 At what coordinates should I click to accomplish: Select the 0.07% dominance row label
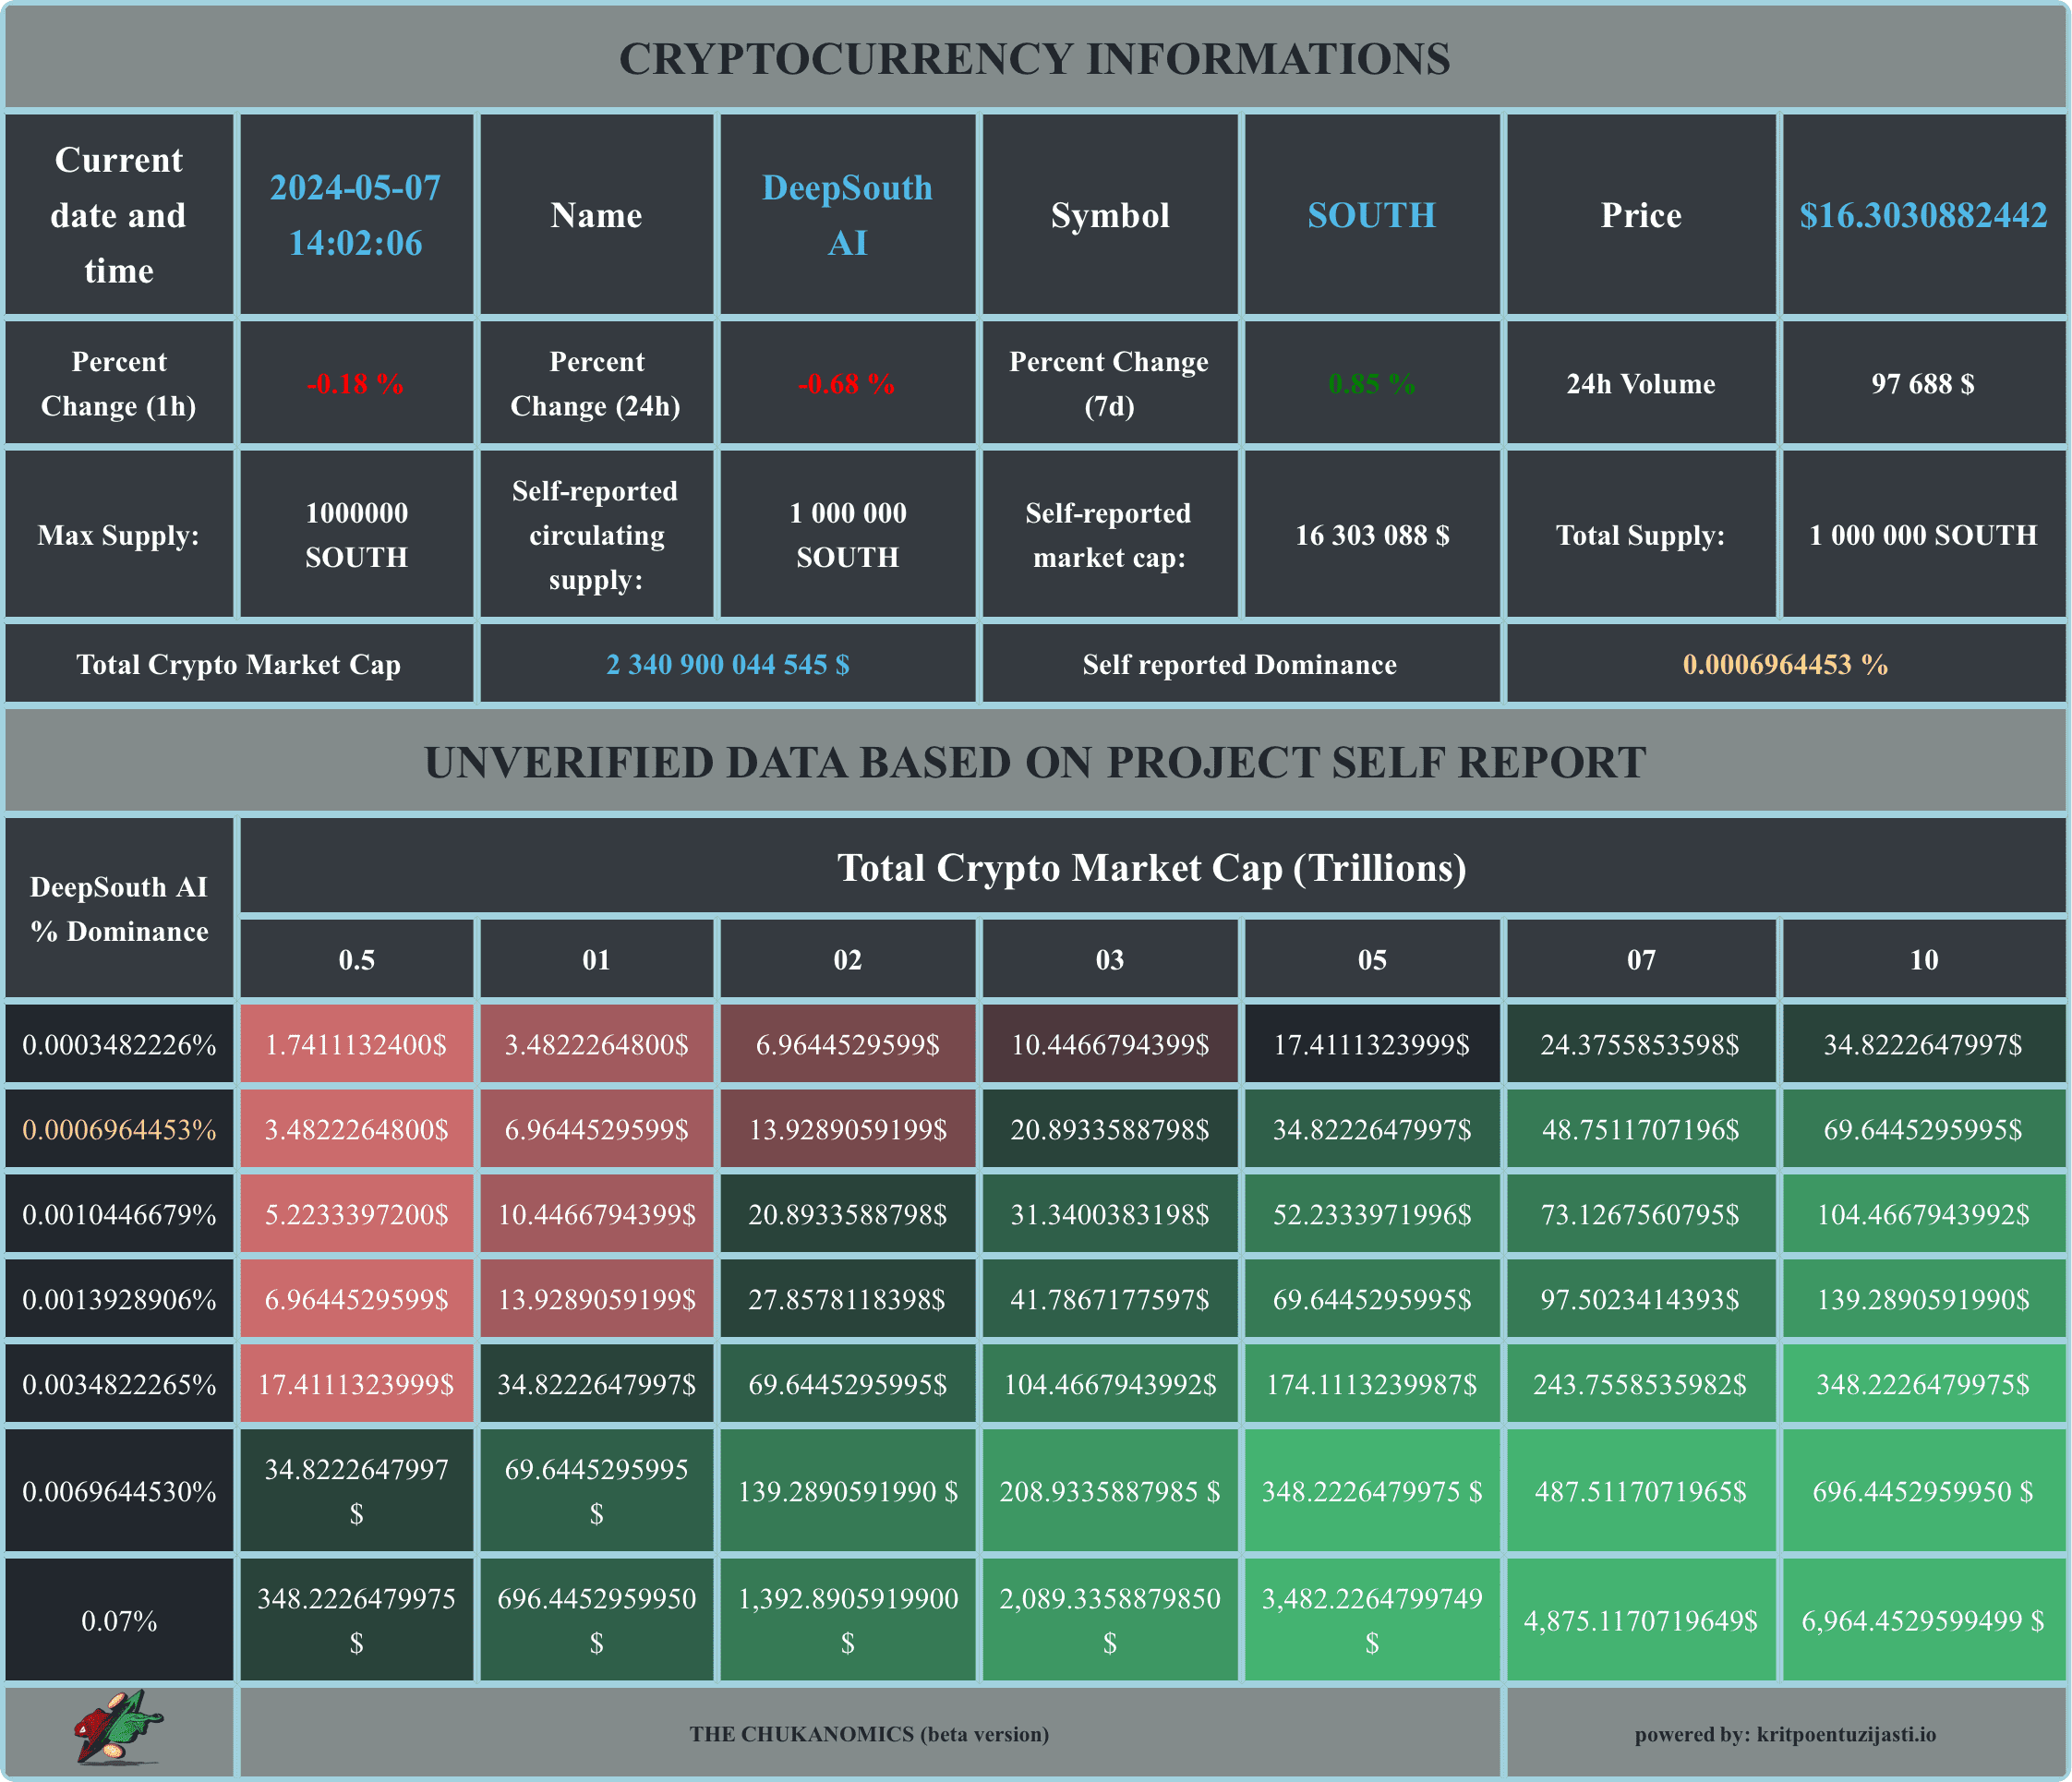[119, 1621]
